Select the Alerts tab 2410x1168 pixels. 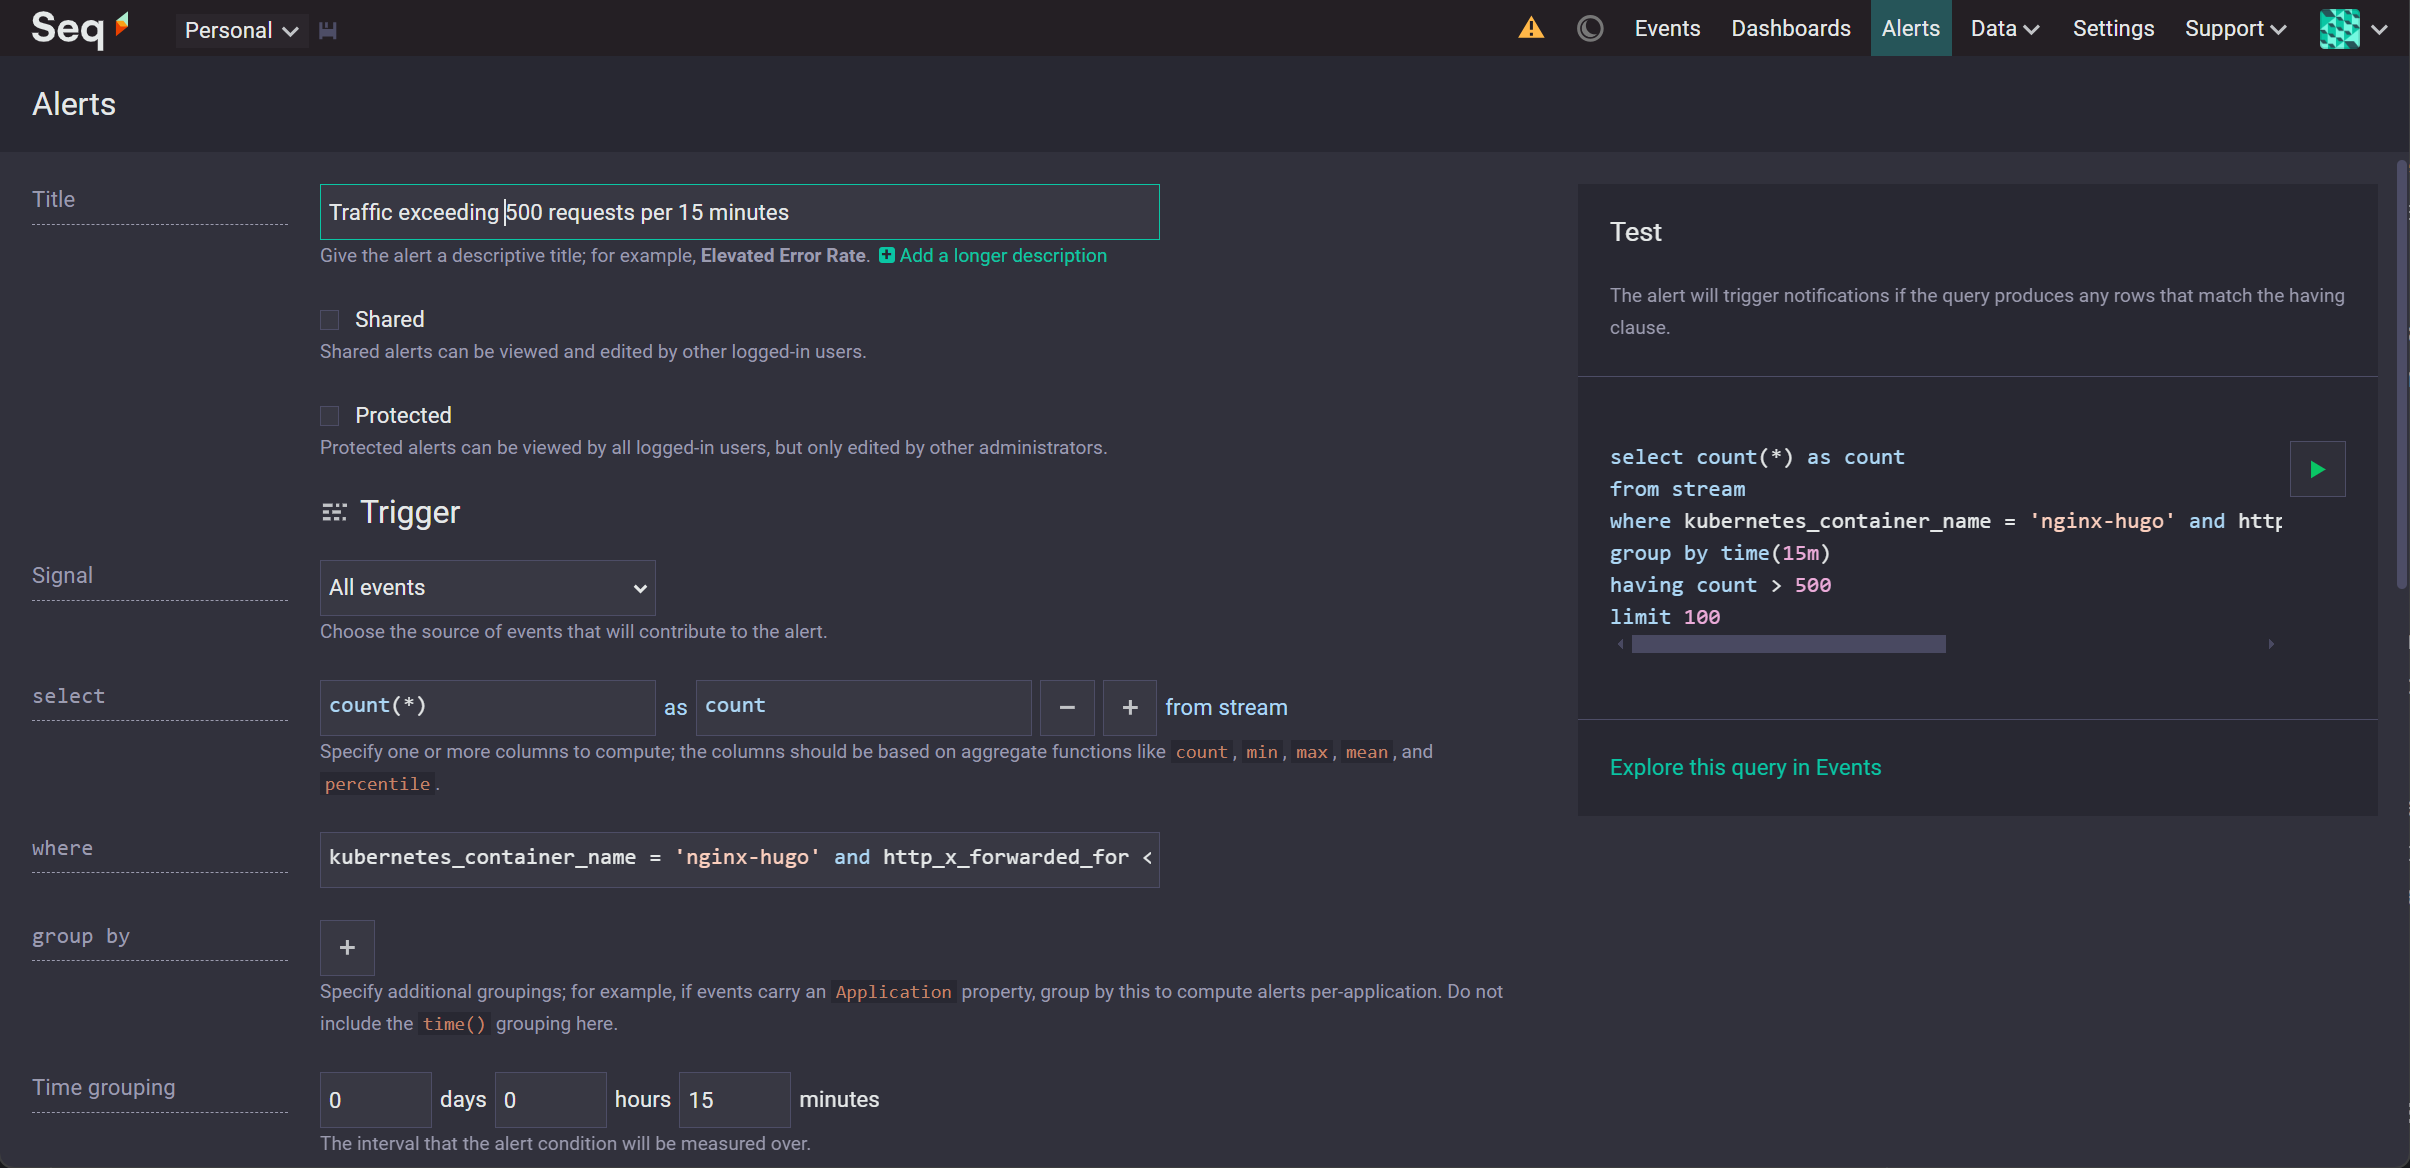click(x=1911, y=28)
